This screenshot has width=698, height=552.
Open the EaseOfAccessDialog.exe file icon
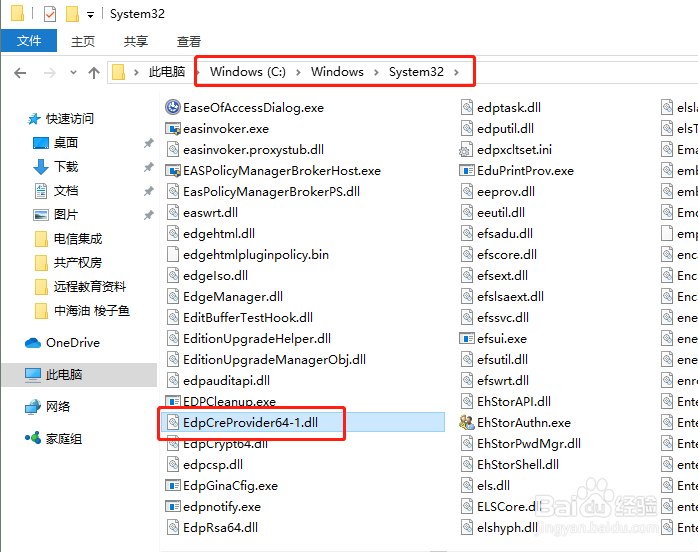(x=173, y=107)
